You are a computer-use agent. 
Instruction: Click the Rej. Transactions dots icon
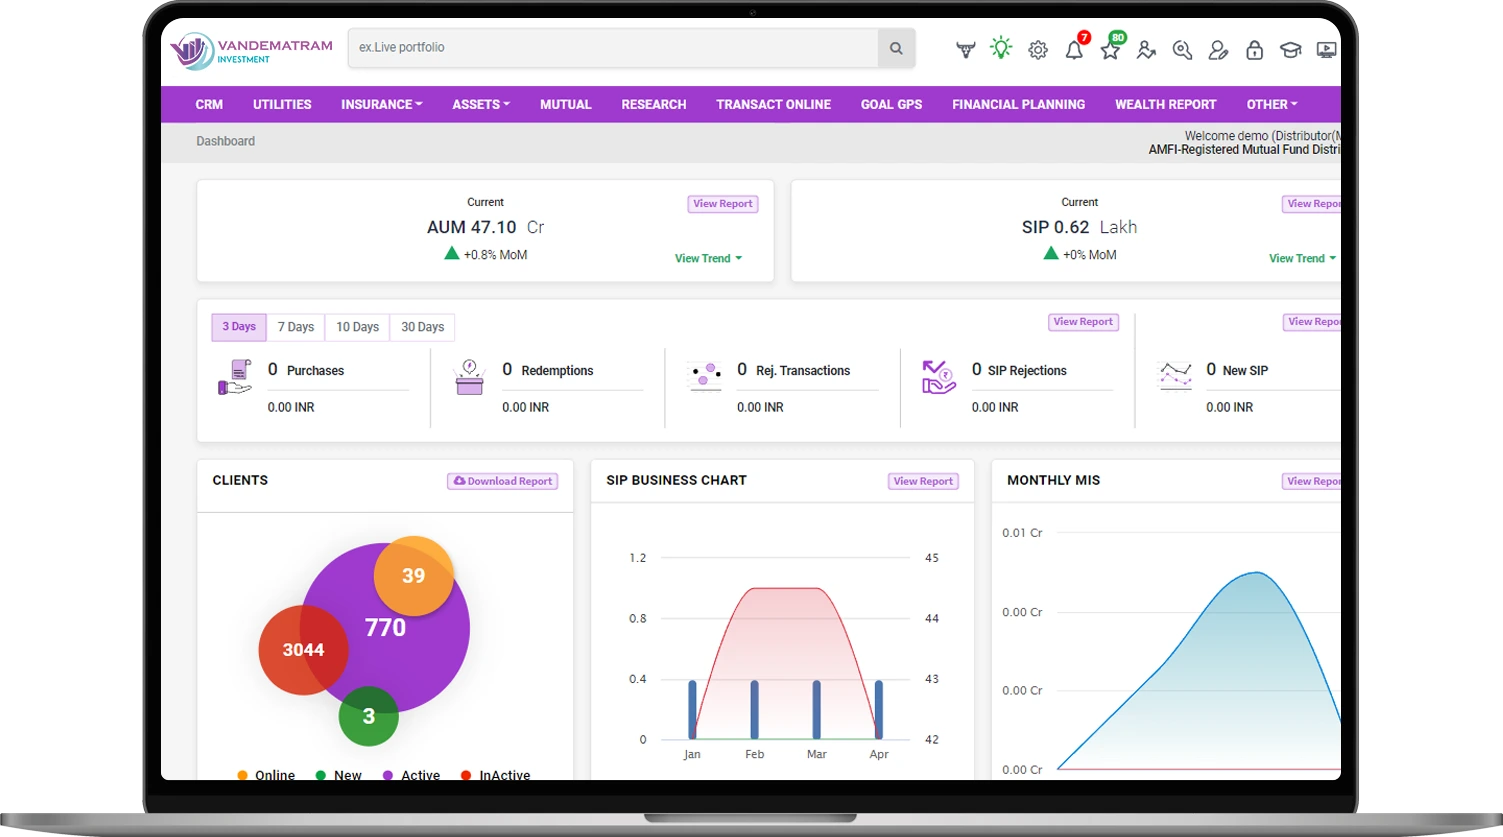[706, 377]
